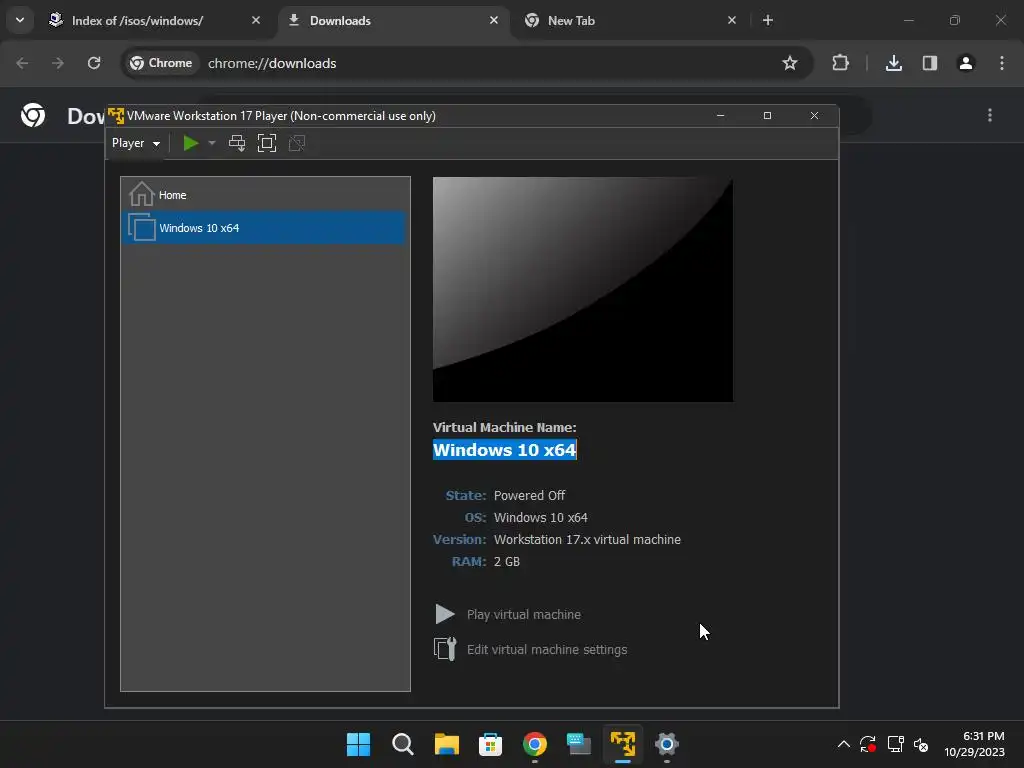Click the Unity mode toolbar icon
The width and height of the screenshot is (1024, 768).
click(296, 143)
